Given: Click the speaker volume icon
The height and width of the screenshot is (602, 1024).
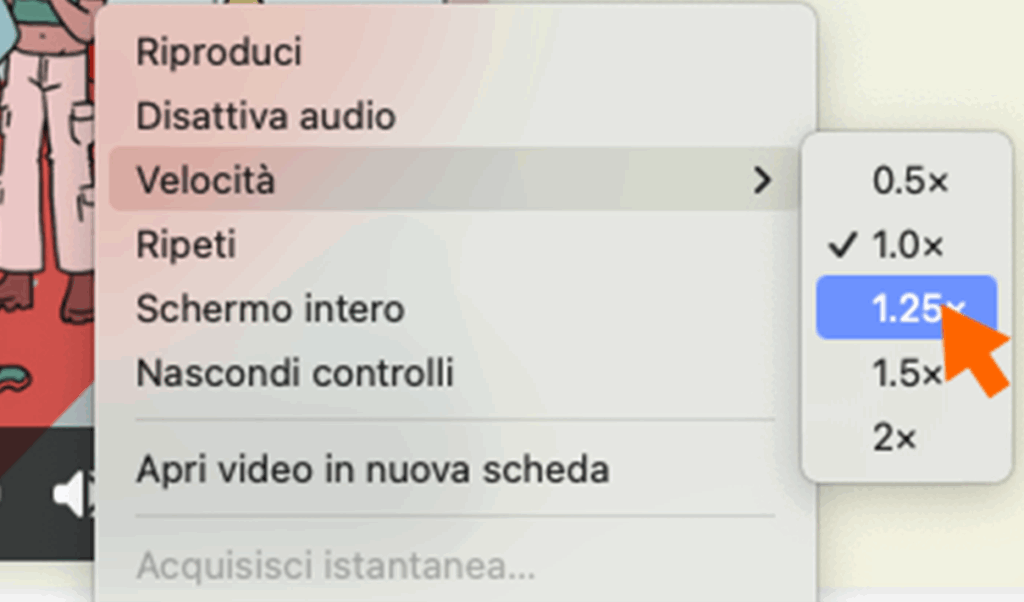Looking at the screenshot, I should coord(74,494).
